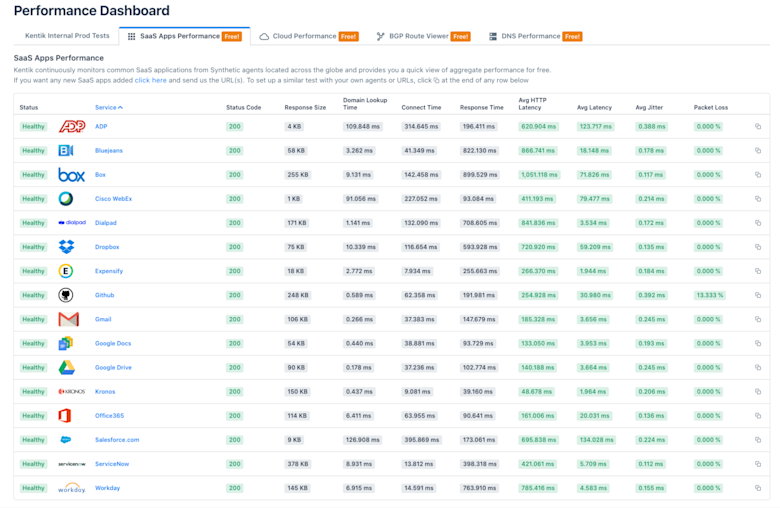780x508 pixels.
Task: Click the copy-test icon in the Google Docs row
Action: (x=758, y=343)
